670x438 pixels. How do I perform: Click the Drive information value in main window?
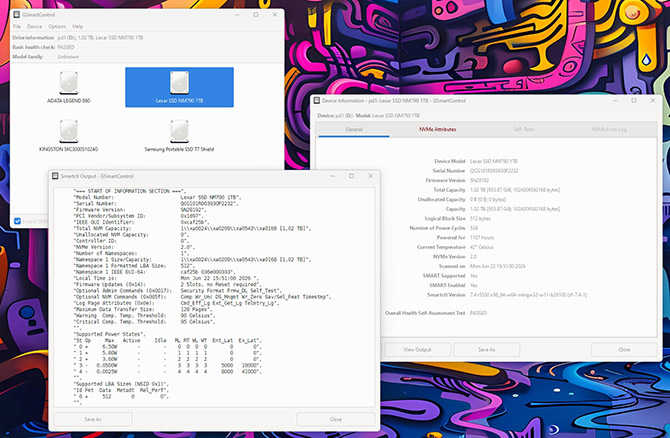tap(100, 38)
